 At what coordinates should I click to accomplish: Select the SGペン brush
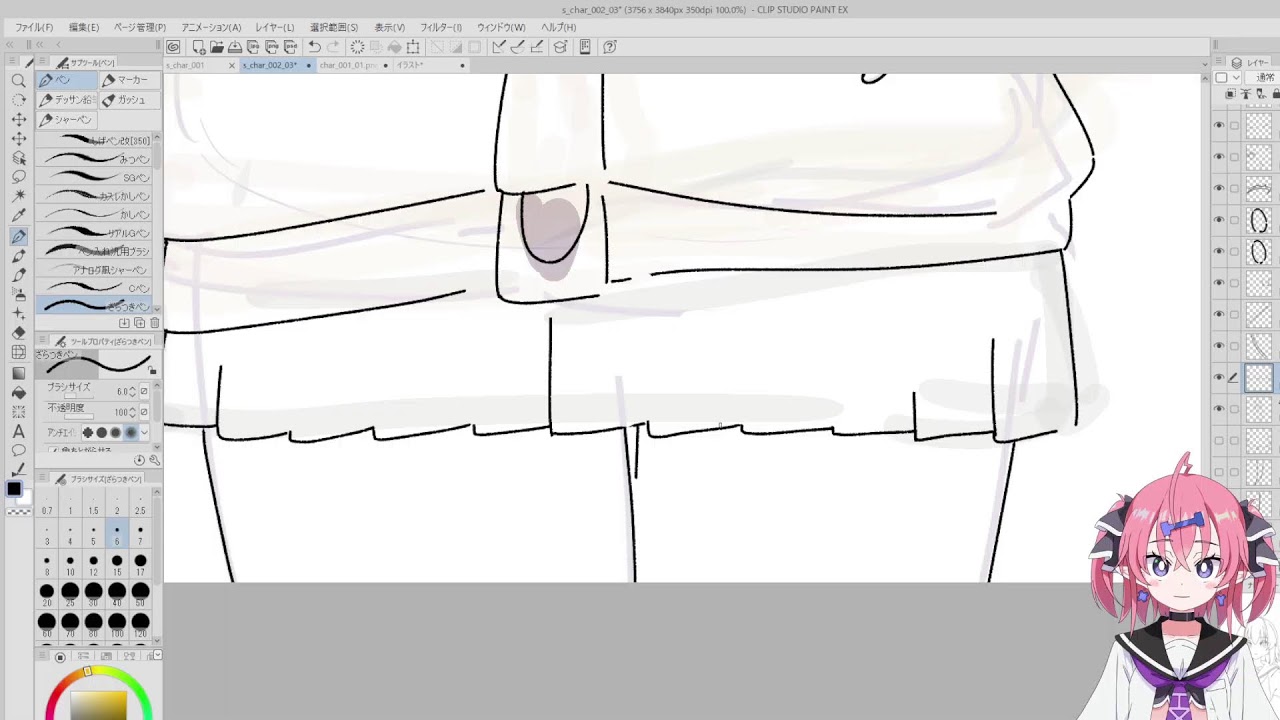pyautogui.click(x=95, y=178)
